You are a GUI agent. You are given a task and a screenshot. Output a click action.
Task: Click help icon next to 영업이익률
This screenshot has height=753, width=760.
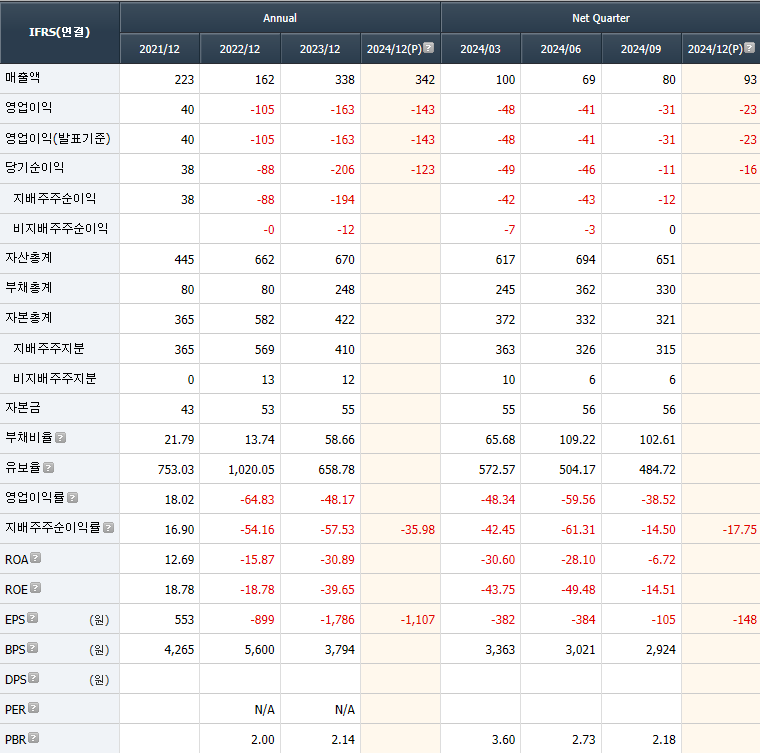(72, 498)
